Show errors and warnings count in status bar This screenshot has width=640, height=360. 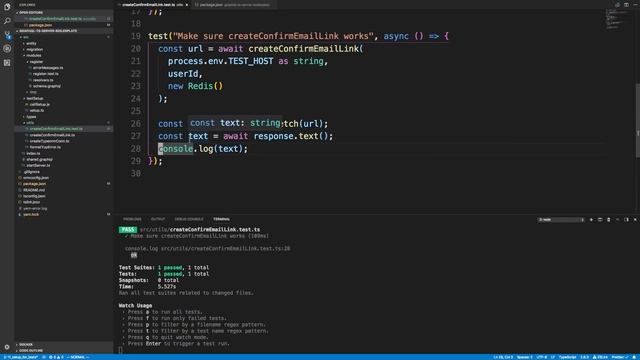tap(56, 357)
